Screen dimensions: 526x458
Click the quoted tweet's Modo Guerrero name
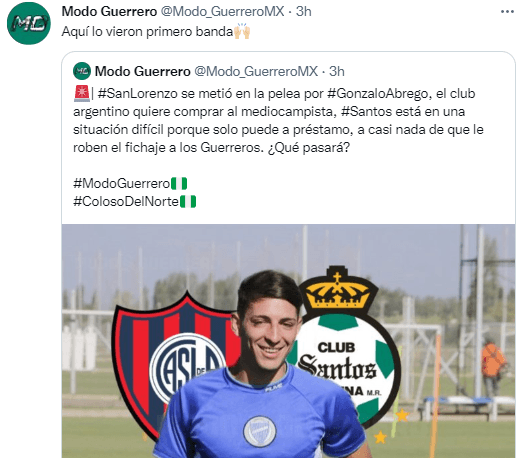pyautogui.click(x=143, y=71)
